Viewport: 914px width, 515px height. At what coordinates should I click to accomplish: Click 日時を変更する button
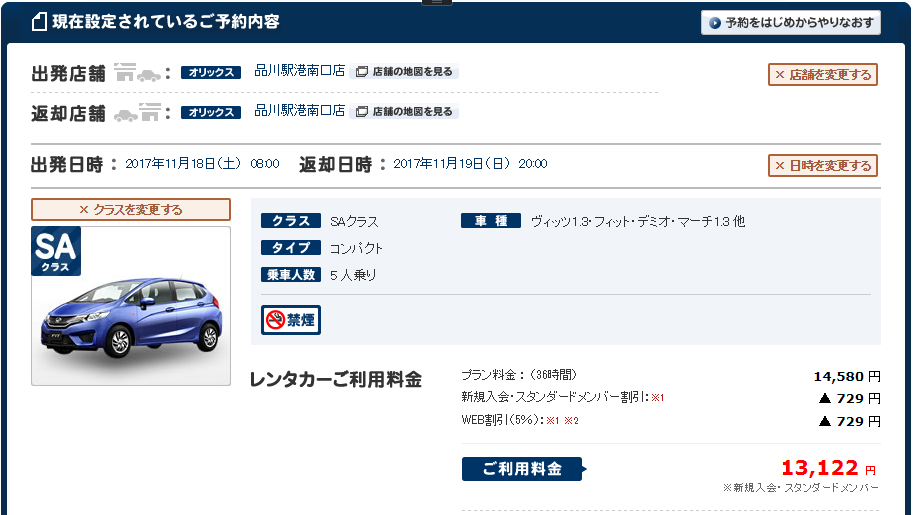click(x=822, y=165)
